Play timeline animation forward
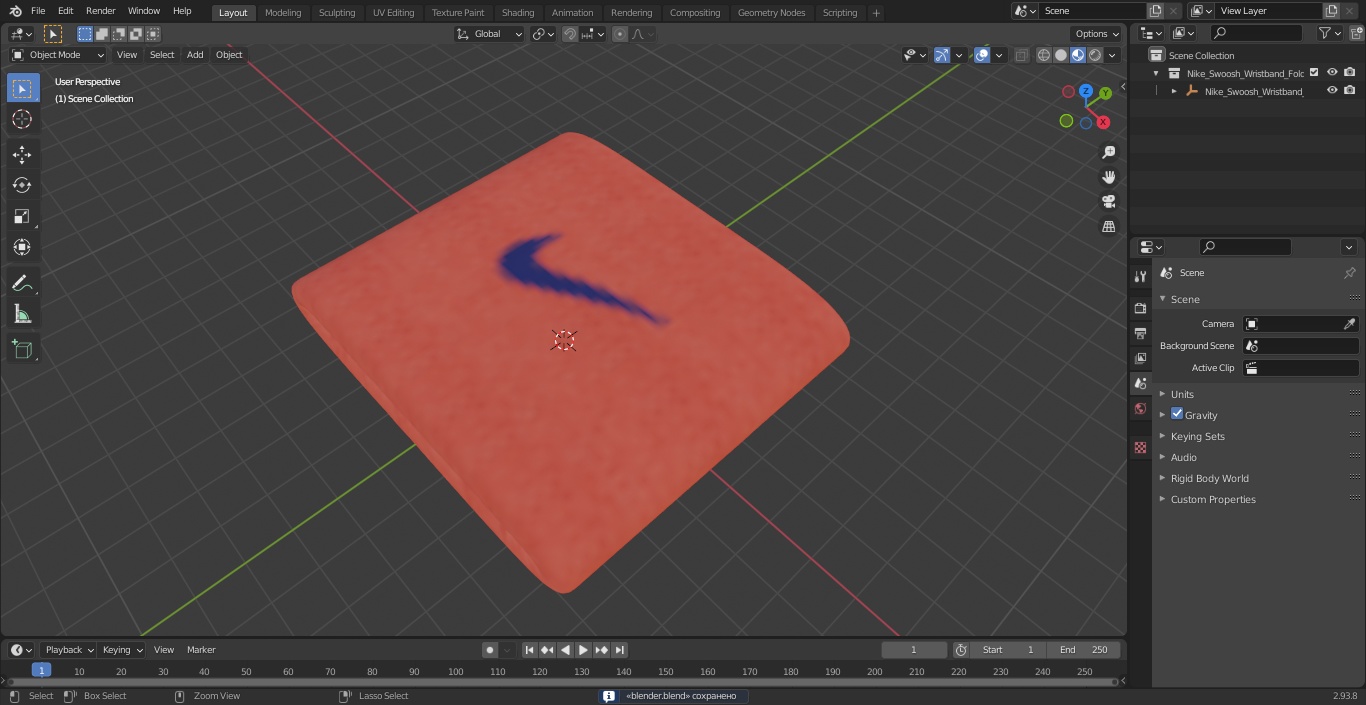 pyautogui.click(x=583, y=650)
